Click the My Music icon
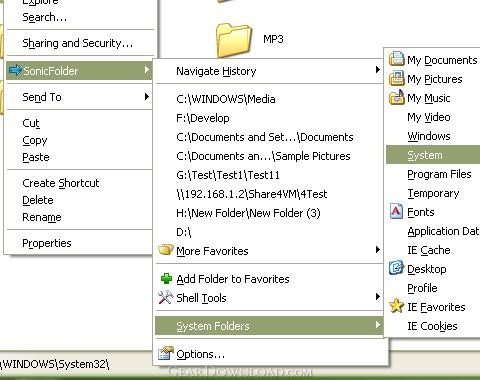This screenshot has width=480, height=380. [396, 97]
